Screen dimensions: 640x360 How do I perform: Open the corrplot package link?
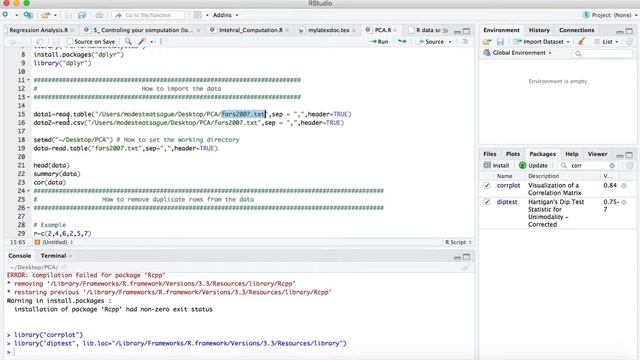[508, 185]
